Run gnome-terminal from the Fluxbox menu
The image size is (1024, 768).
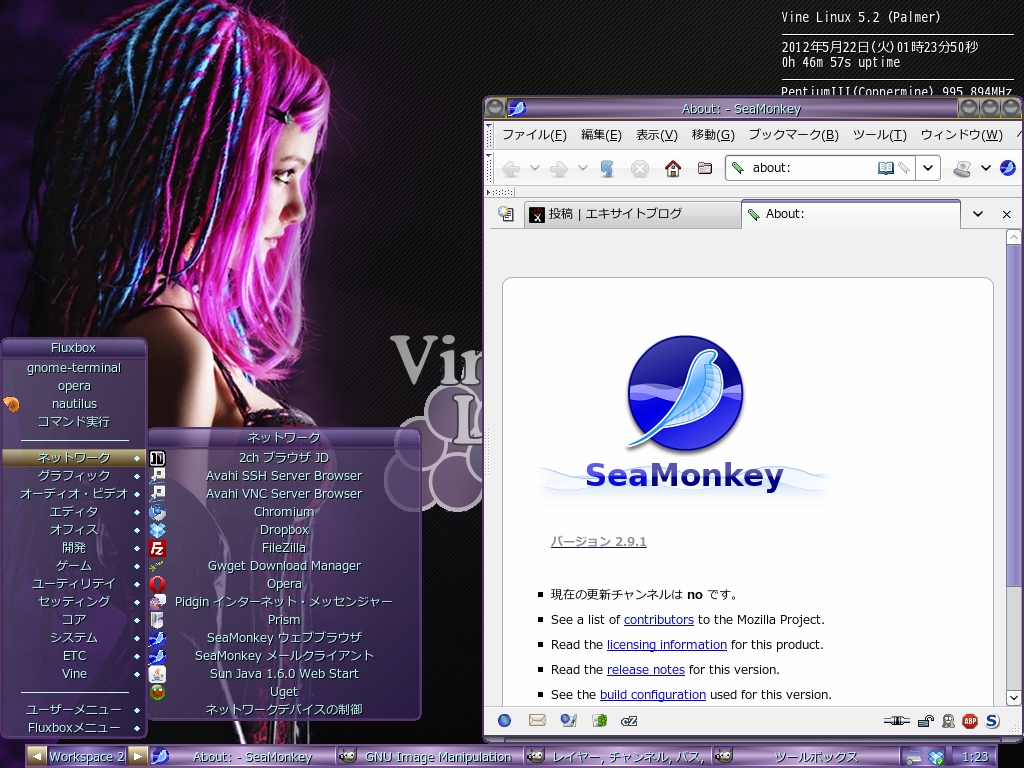tap(74, 368)
